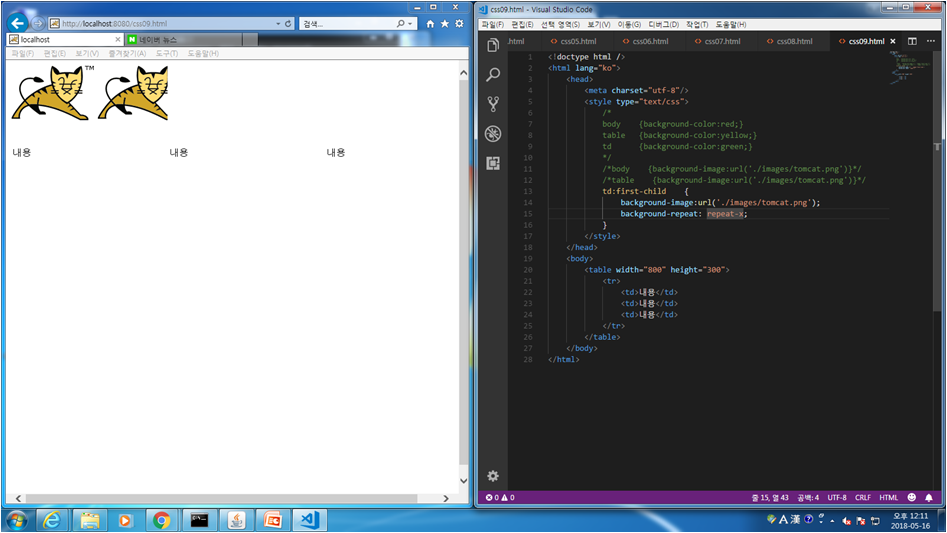The height and width of the screenshot is (533, 947).
Task: Open the 편집(E) menu in VS Code
Action: point(522,25)
